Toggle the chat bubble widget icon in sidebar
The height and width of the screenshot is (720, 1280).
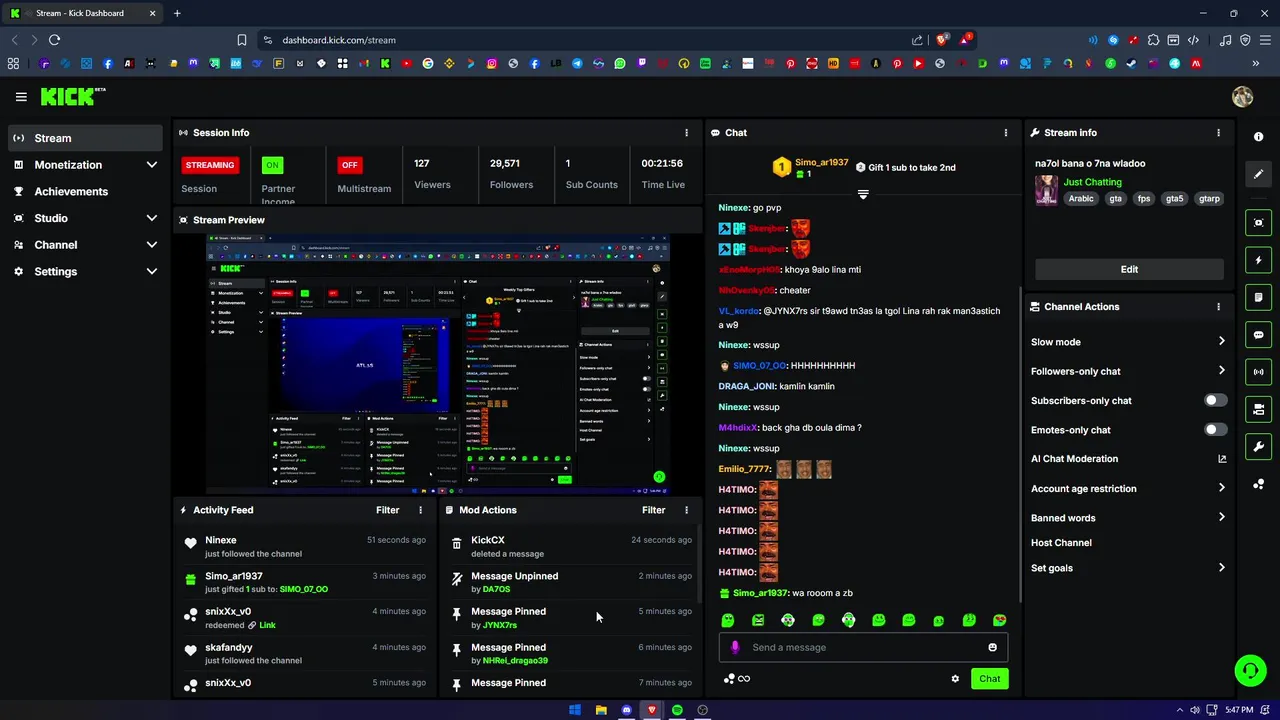(x=1258, y=335)
